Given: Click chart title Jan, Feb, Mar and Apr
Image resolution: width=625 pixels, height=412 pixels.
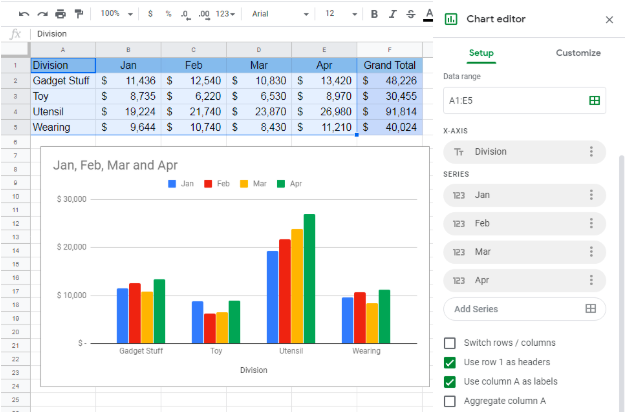Looking at the screenshot, I should pos(115,165).
